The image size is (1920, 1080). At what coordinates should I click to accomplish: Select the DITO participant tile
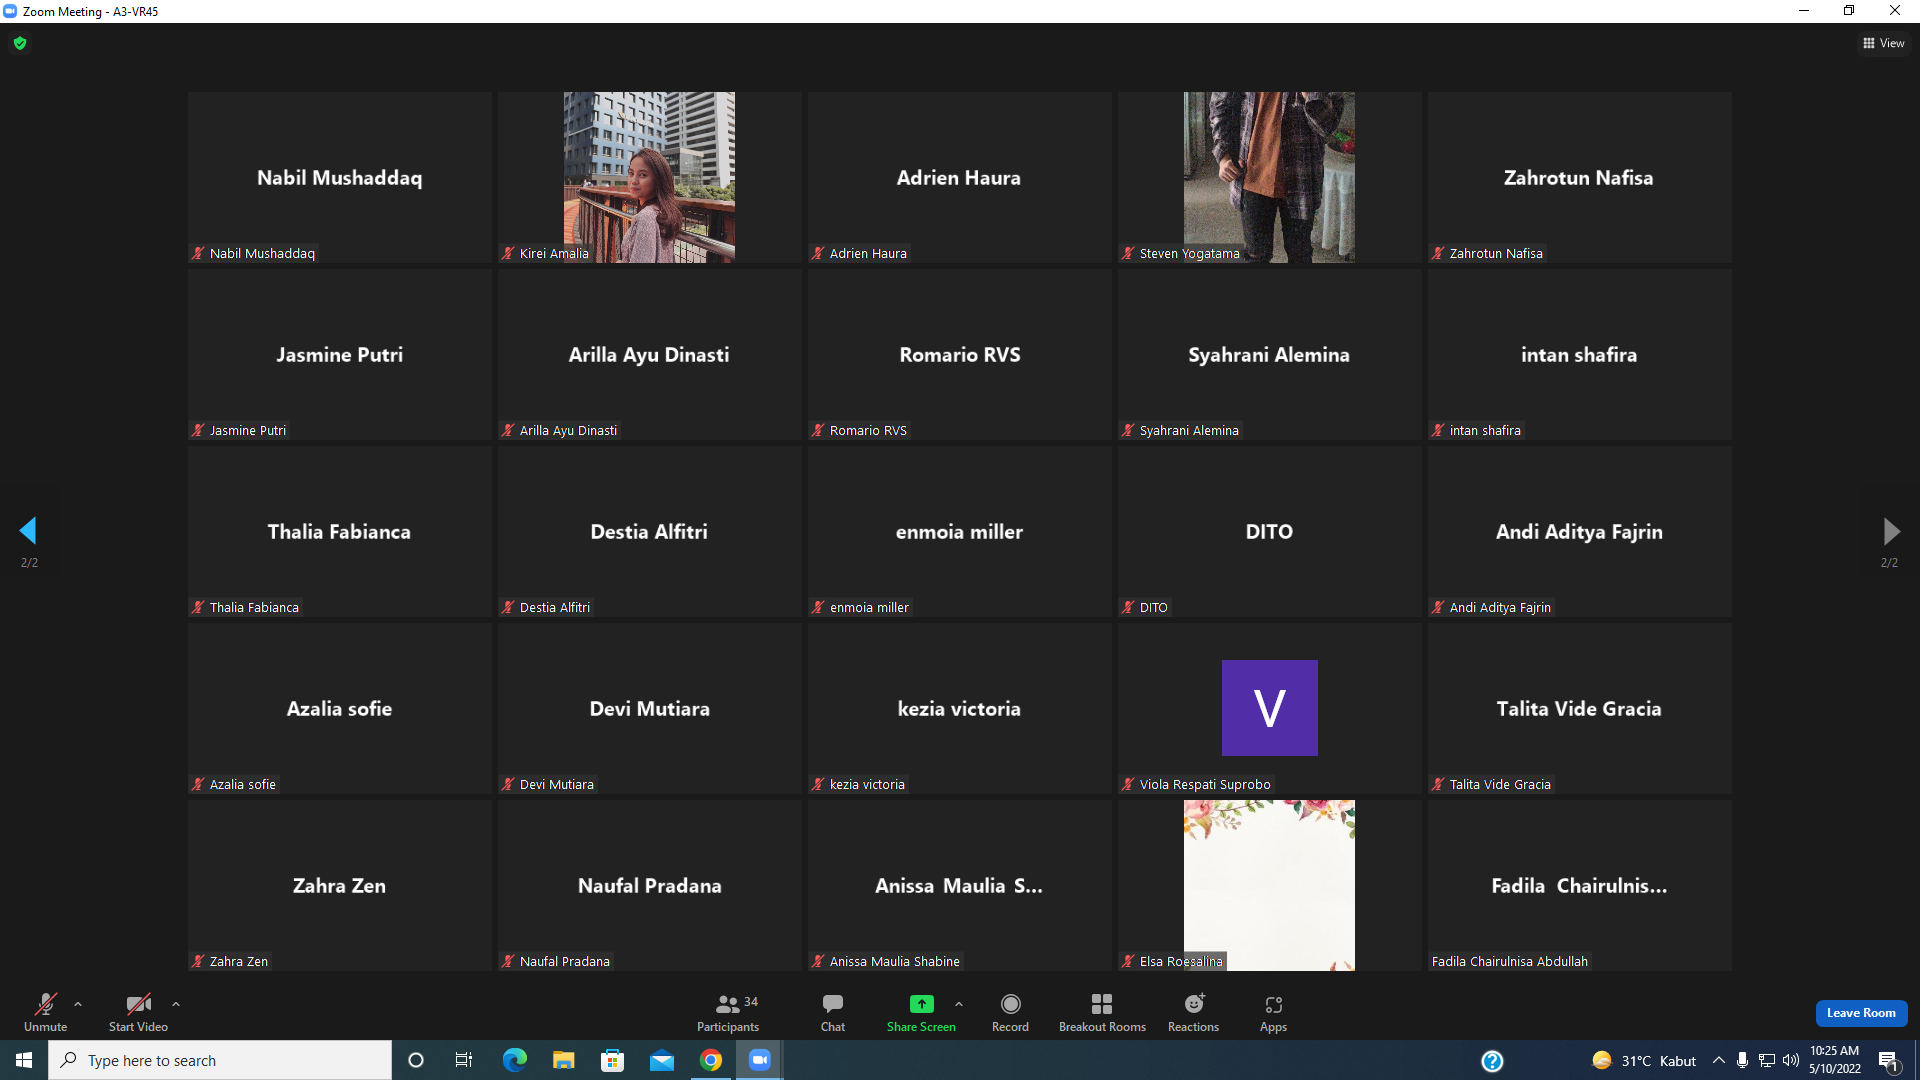pos(1269,531)
